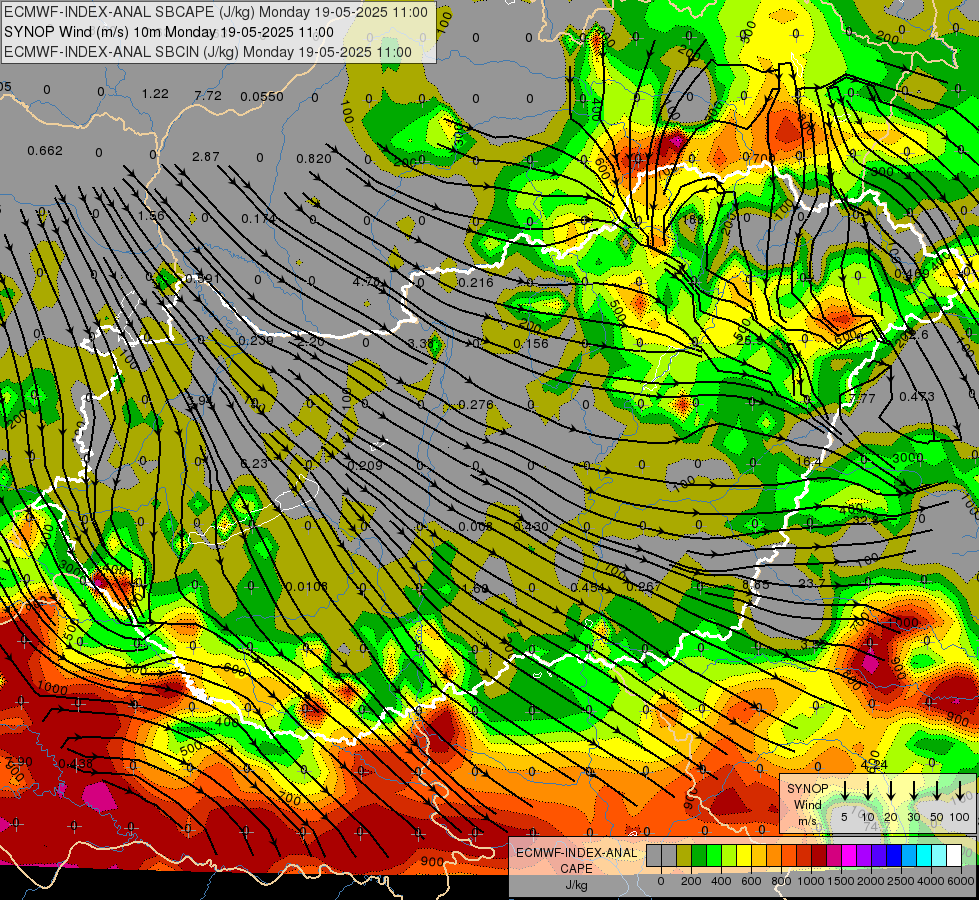Click the 30 m/s wind arrow in legend

tap(913, 791)
